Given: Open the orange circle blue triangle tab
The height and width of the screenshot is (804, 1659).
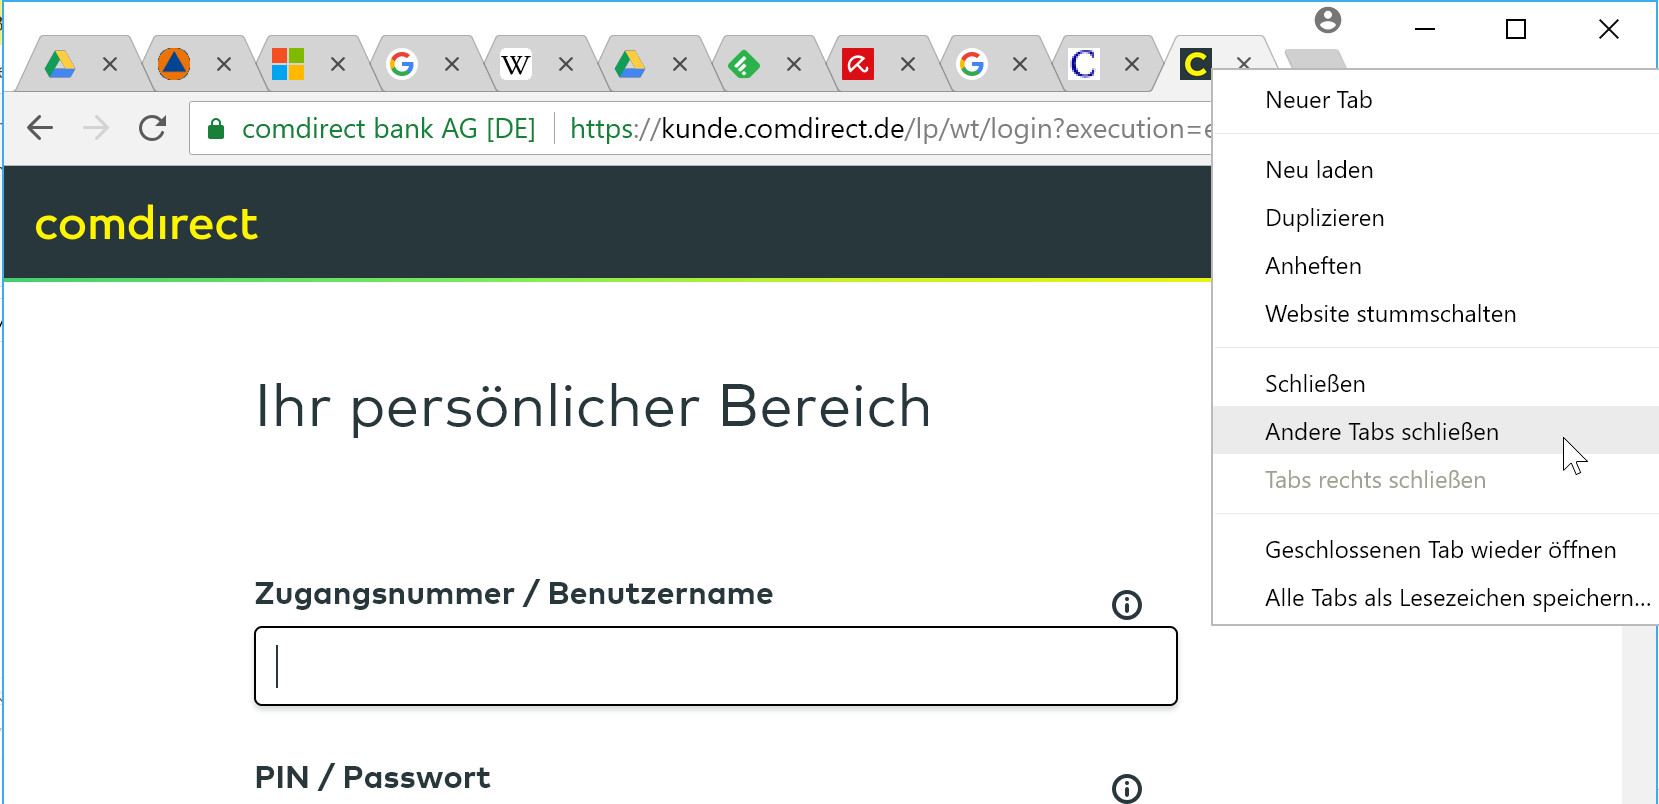Looking at the screenshot, I should coord(174,64).
